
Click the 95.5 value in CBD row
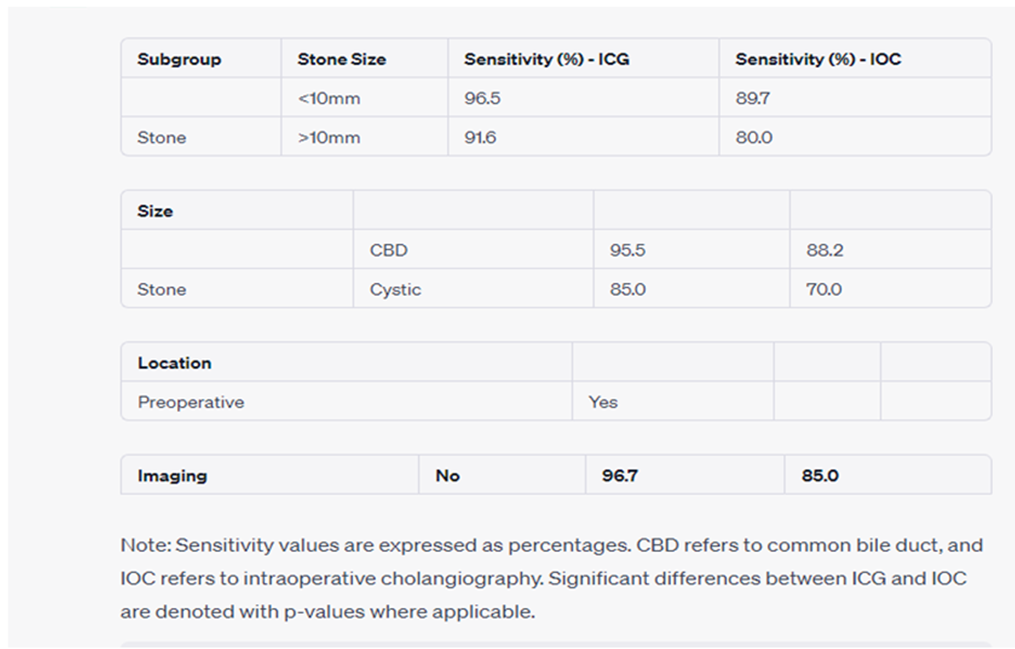(x=627, y=250)
